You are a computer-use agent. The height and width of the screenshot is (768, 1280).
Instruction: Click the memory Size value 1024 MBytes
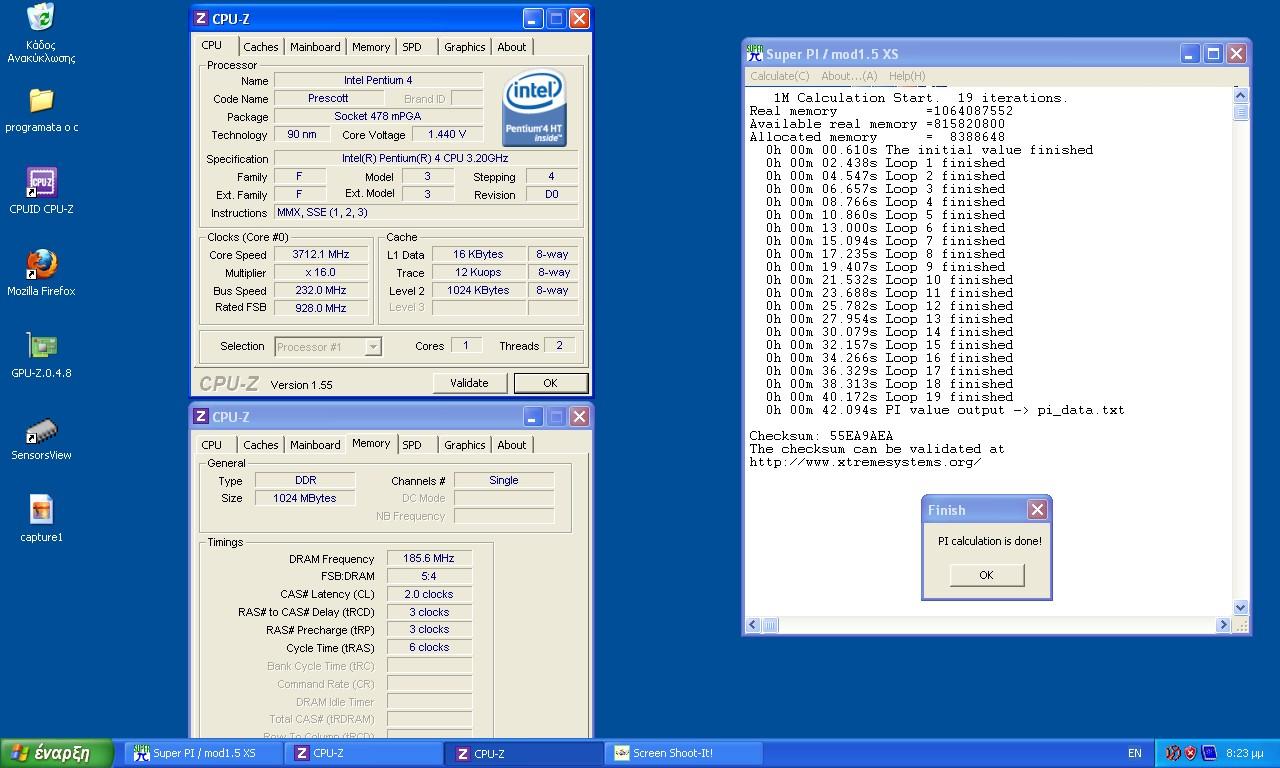305,498
